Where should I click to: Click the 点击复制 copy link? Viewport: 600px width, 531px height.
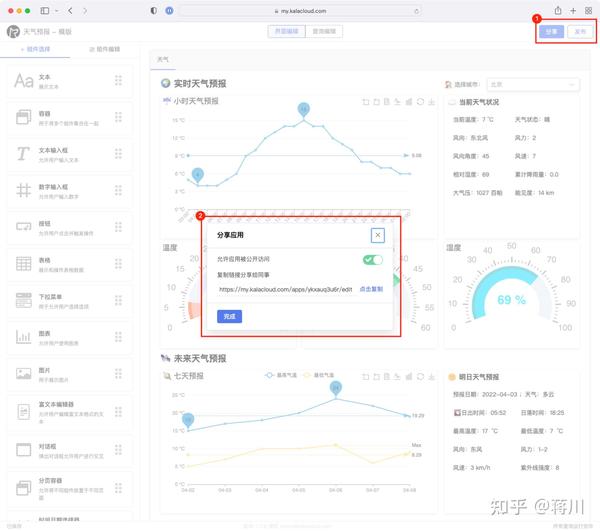point(371,289)
